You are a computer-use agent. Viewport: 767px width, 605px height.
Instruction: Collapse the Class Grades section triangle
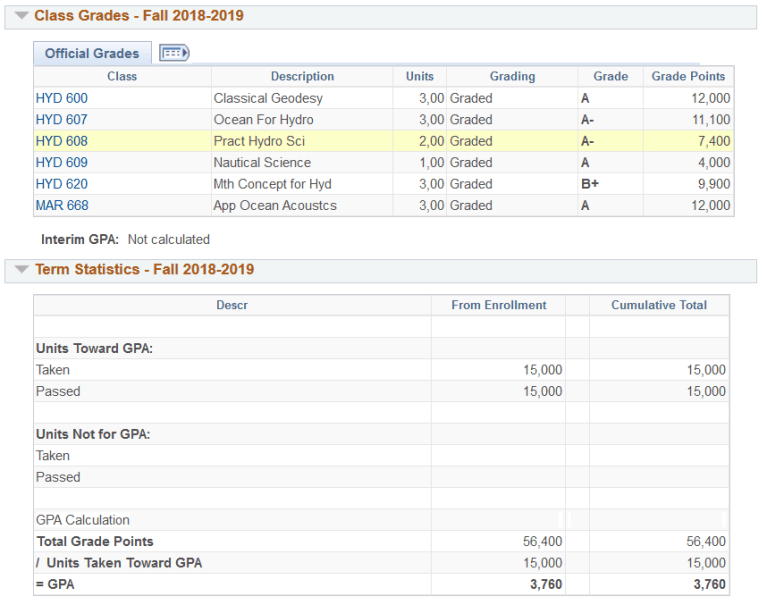pyautogui.click(x=21, y=16)
